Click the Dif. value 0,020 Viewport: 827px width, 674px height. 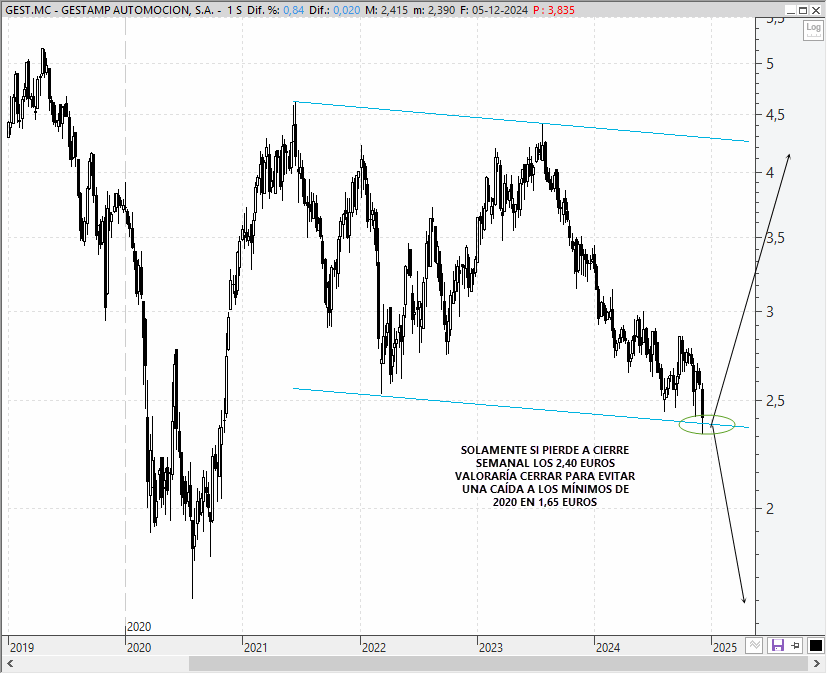(x=347, y=10)
